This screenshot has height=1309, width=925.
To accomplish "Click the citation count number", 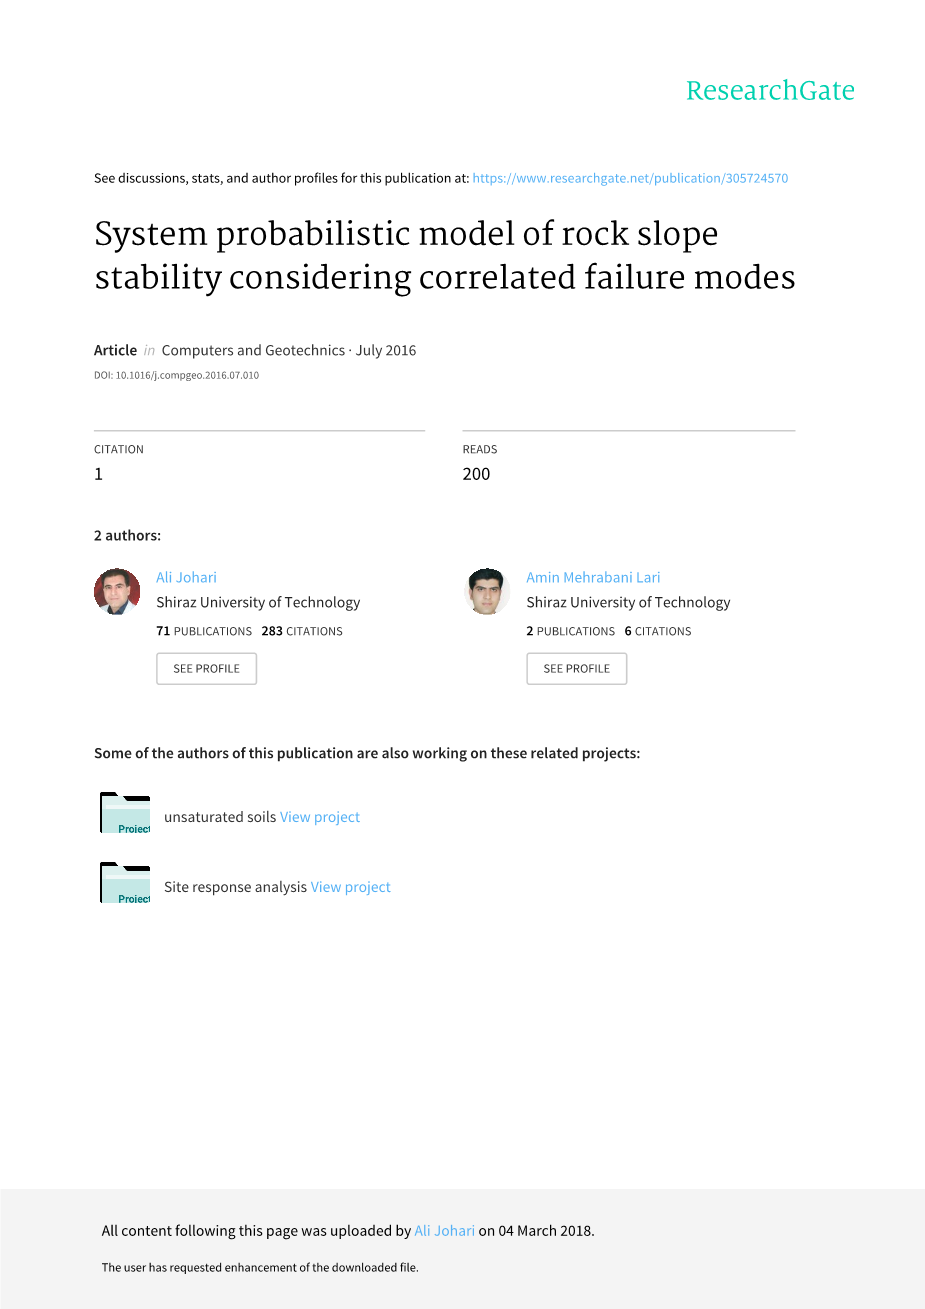I will tap(99, 474).
